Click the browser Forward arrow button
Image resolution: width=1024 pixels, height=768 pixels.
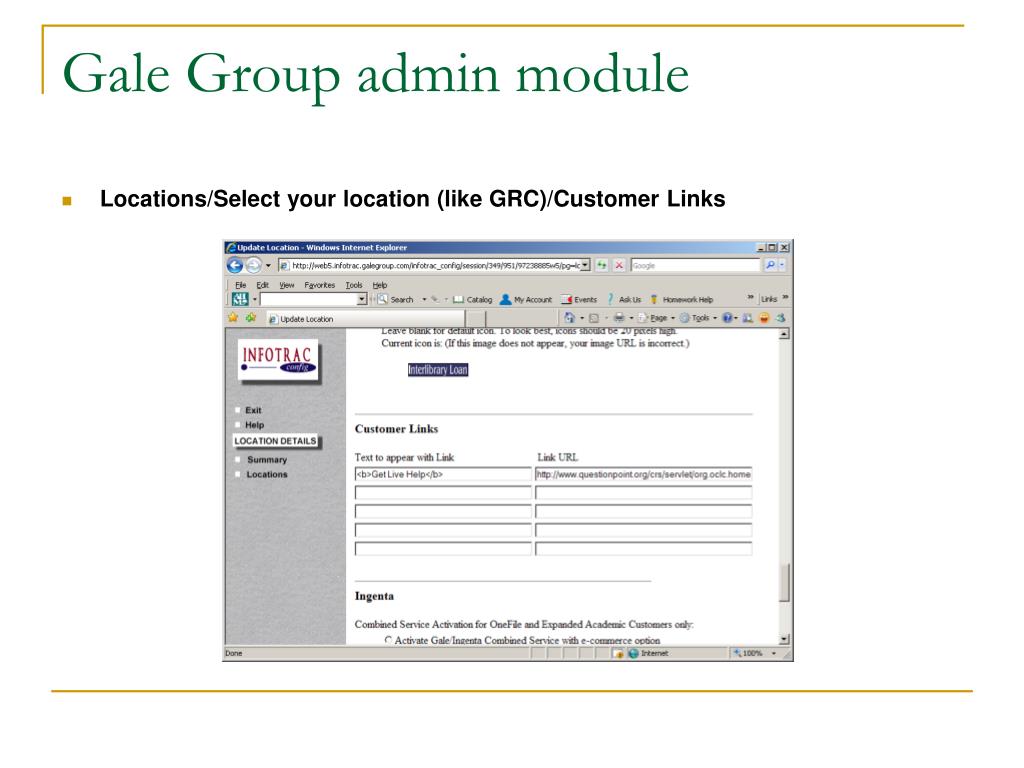(x=253, y=265)
